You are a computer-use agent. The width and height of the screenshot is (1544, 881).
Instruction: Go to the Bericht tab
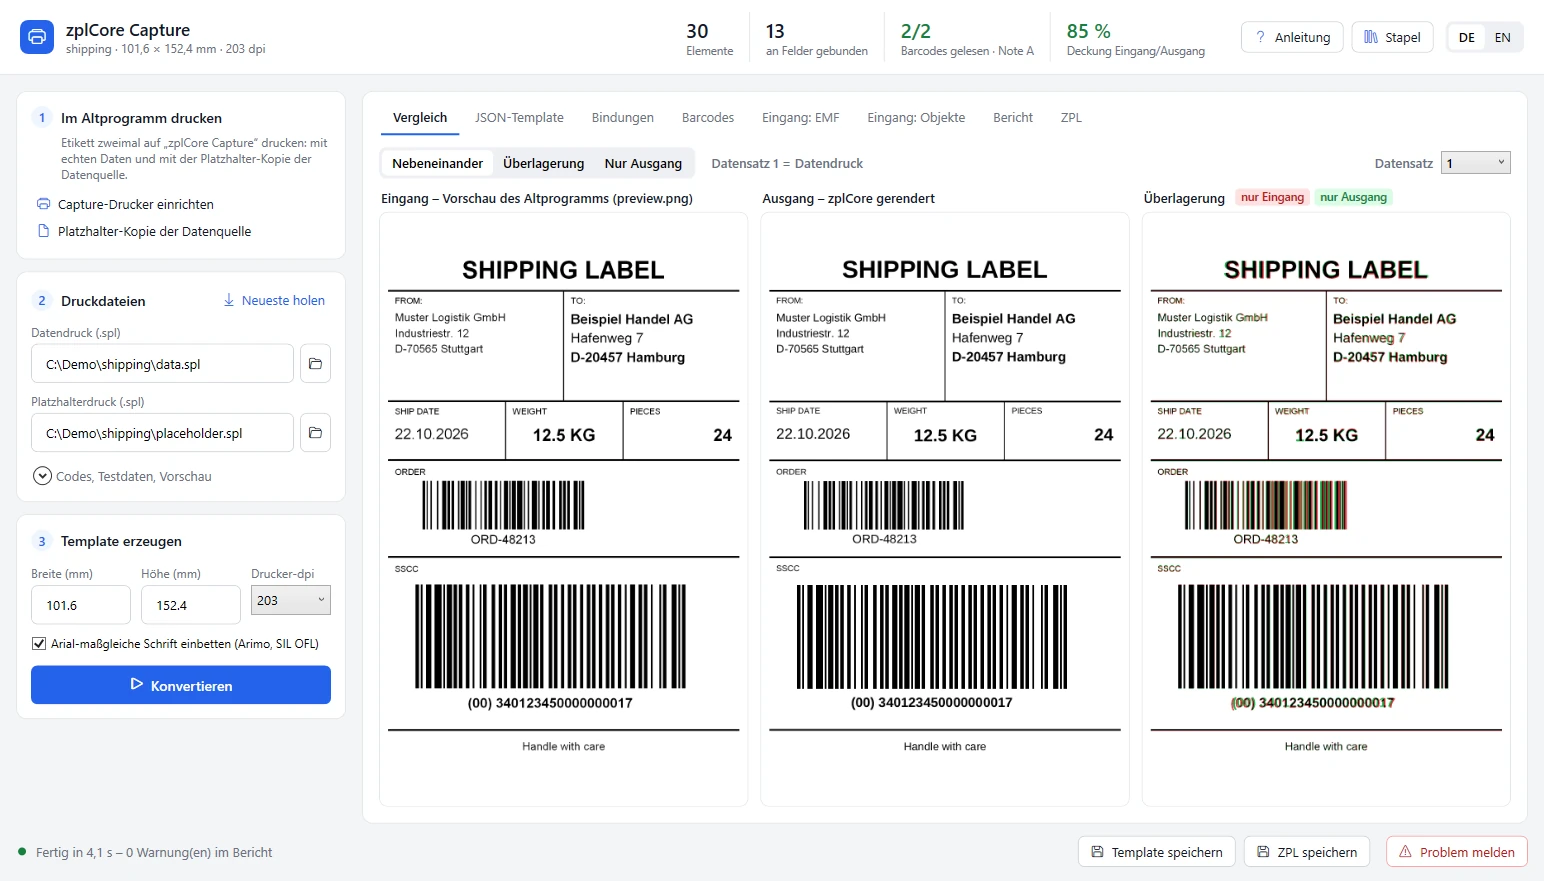[1013, 118]
